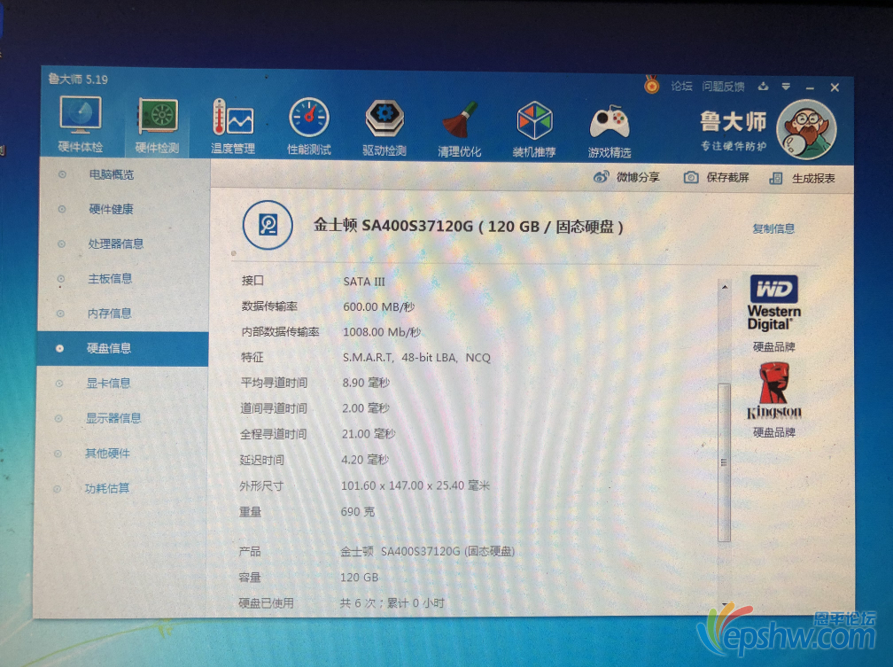Screen dimensions: 893x667
Task: Select 硬件检测 hardware detection icon
Action: [157, 125]
